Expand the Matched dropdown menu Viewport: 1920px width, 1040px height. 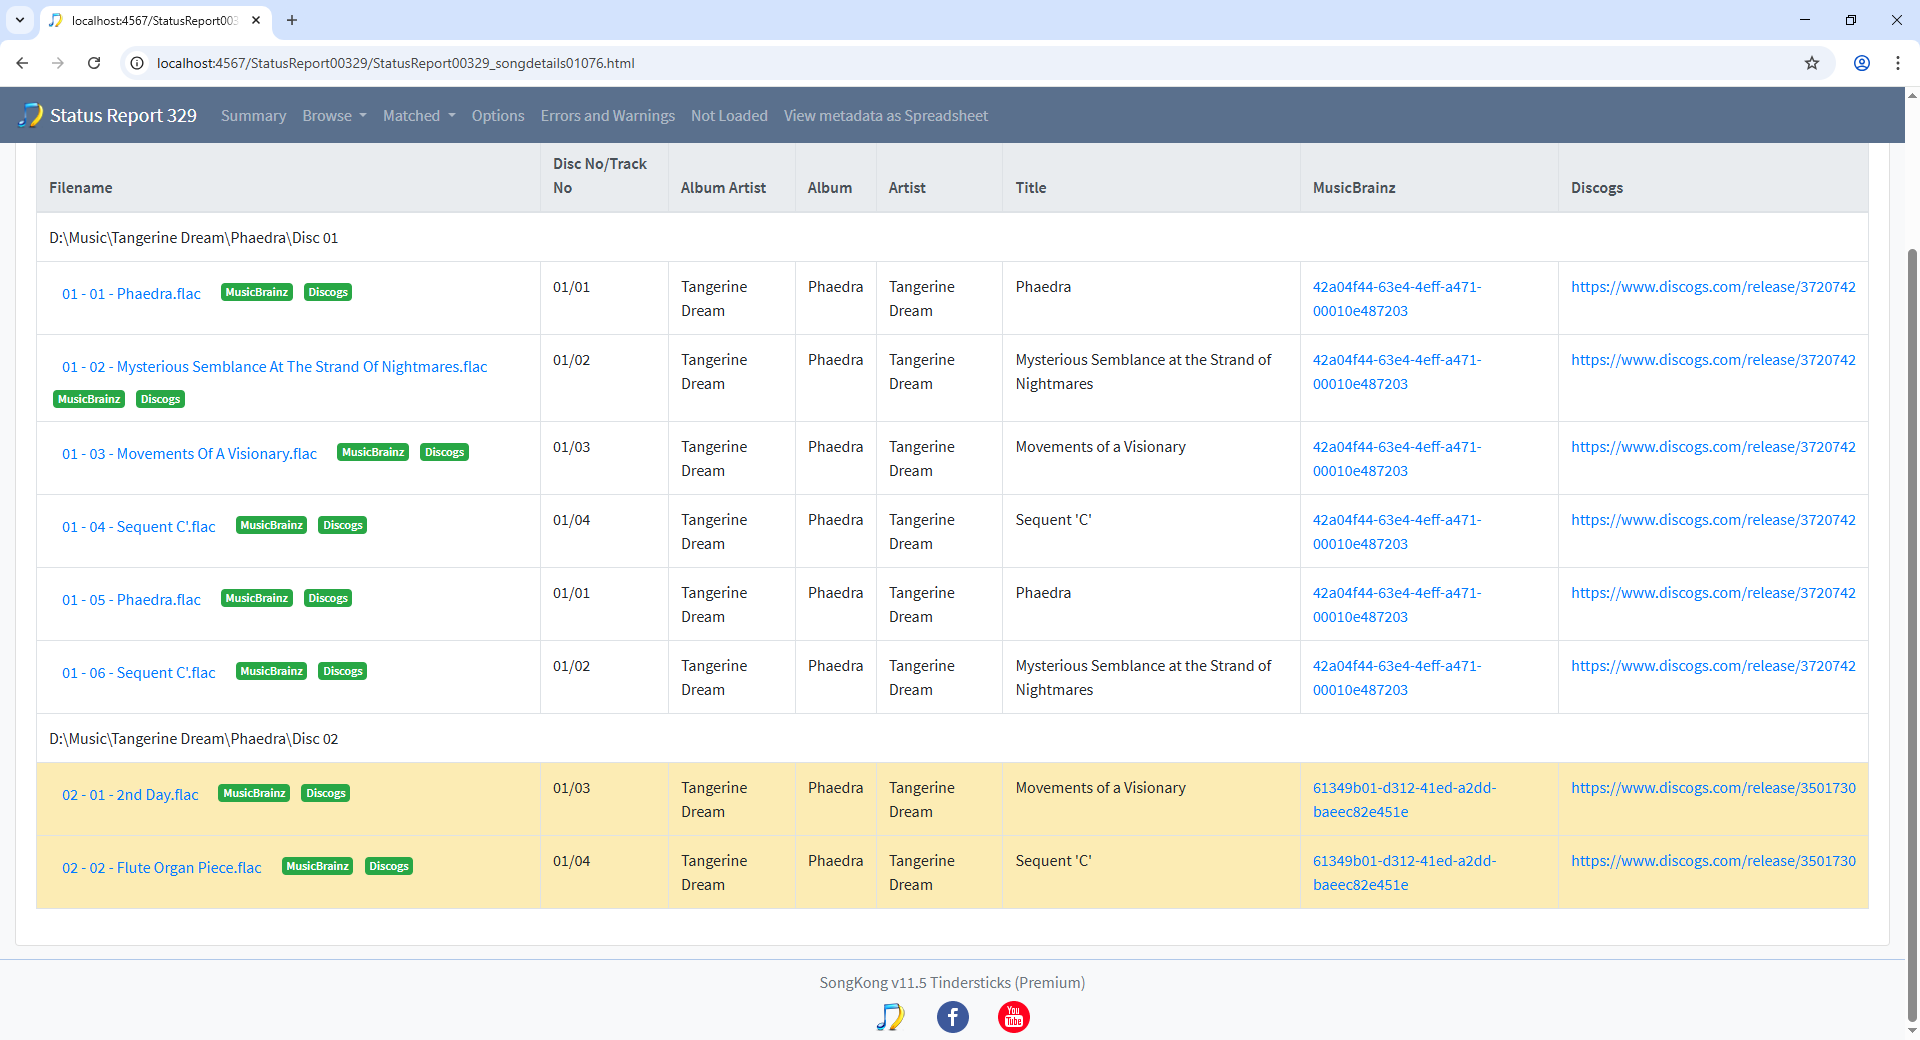[x=419, y=115]
